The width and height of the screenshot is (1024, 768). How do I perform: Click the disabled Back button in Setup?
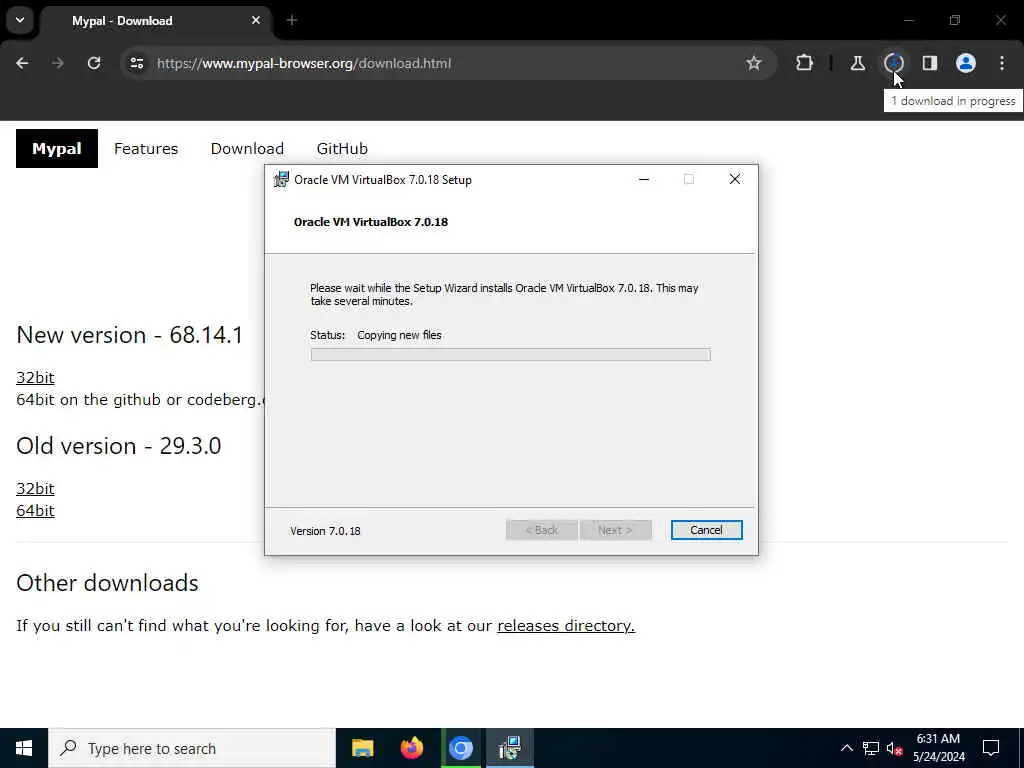click(x=541, y=530)
